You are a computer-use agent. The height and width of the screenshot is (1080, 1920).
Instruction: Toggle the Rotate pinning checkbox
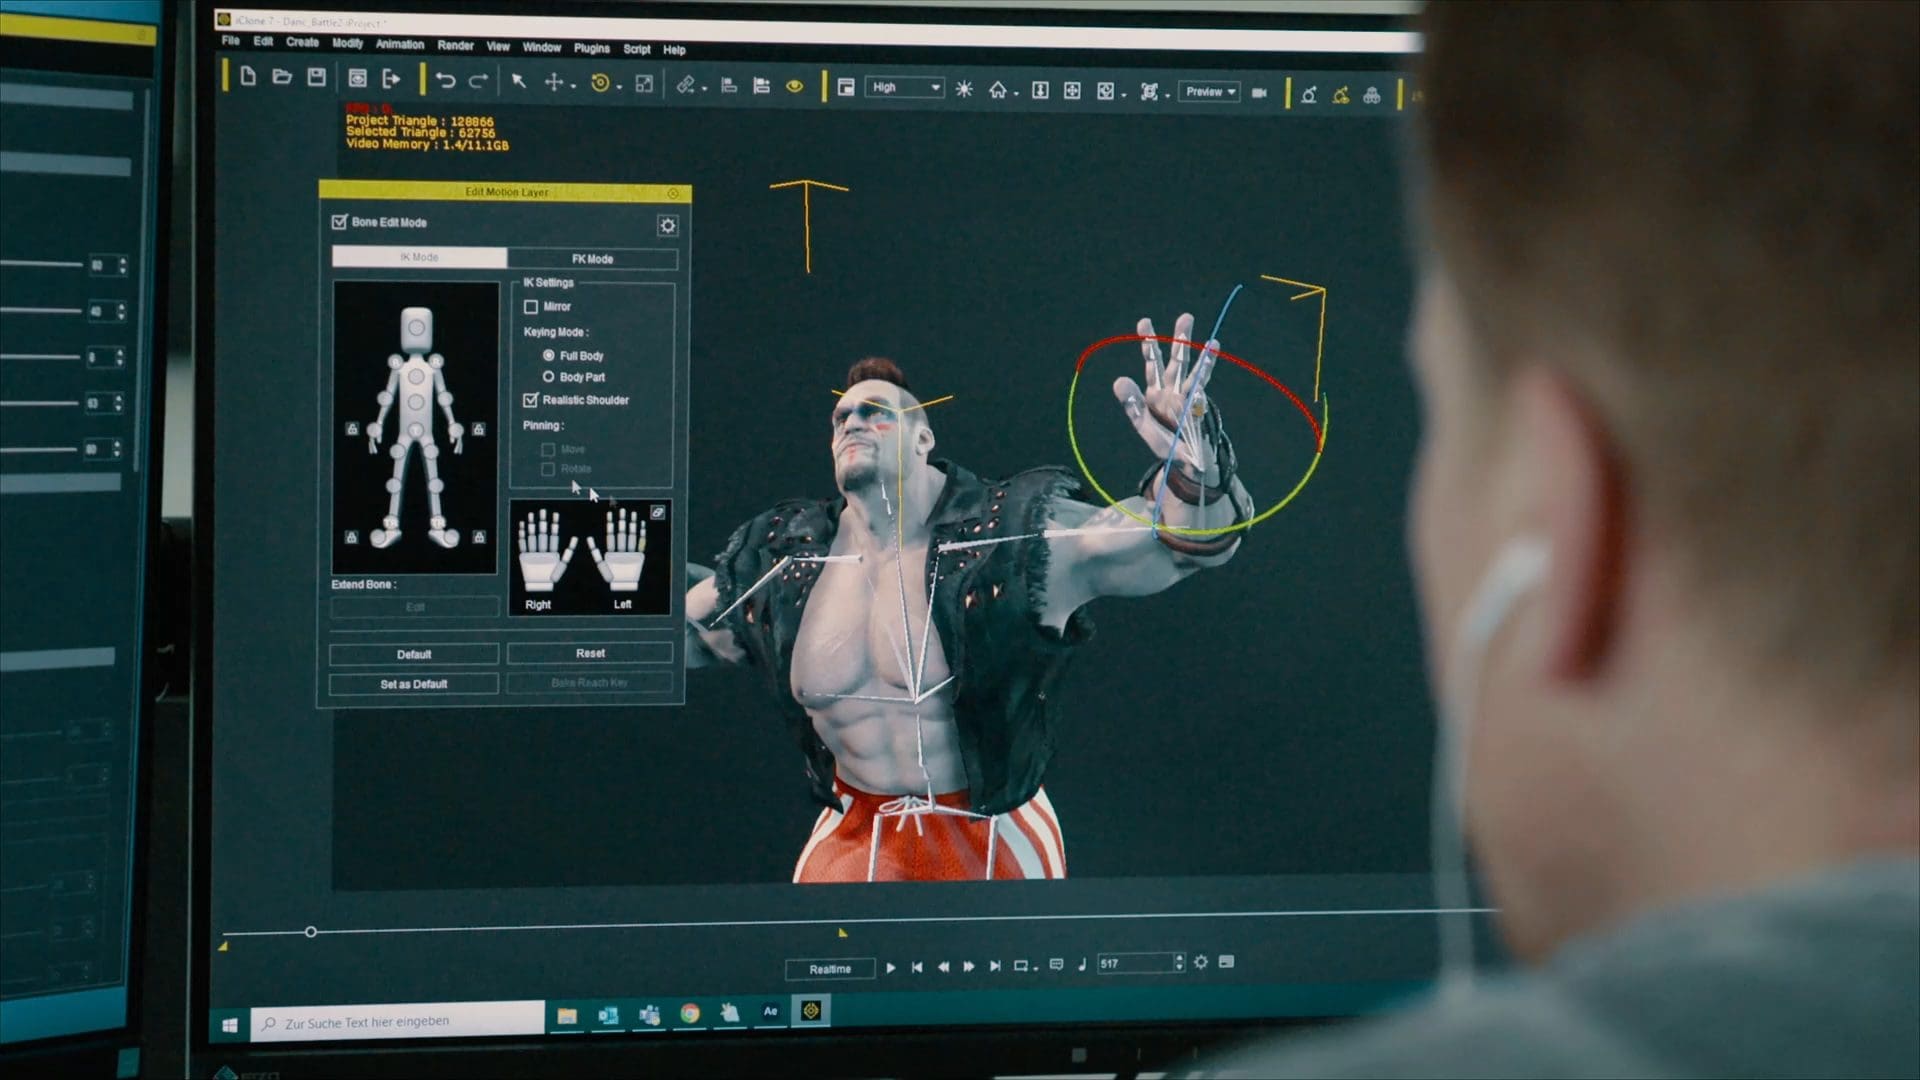[x=548, y=469]
